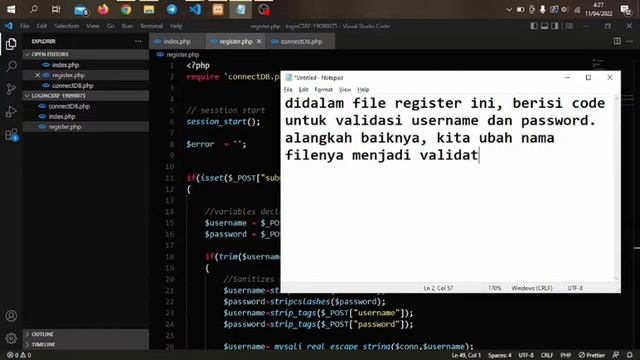Image resolution: width=640 pixels, height=360 pixels.
Task: Open Explorer Views and More Actions ellipsis
Action: 138,41
